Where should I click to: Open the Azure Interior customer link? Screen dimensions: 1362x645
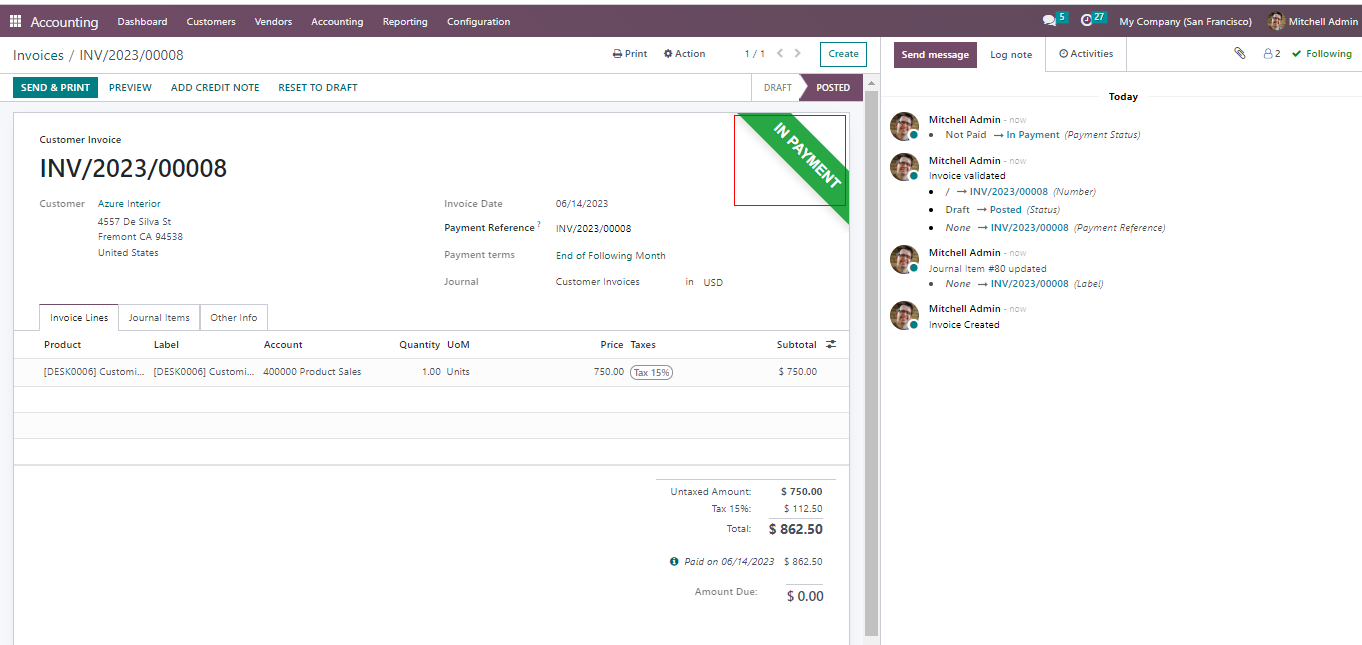tap(129, 204)
